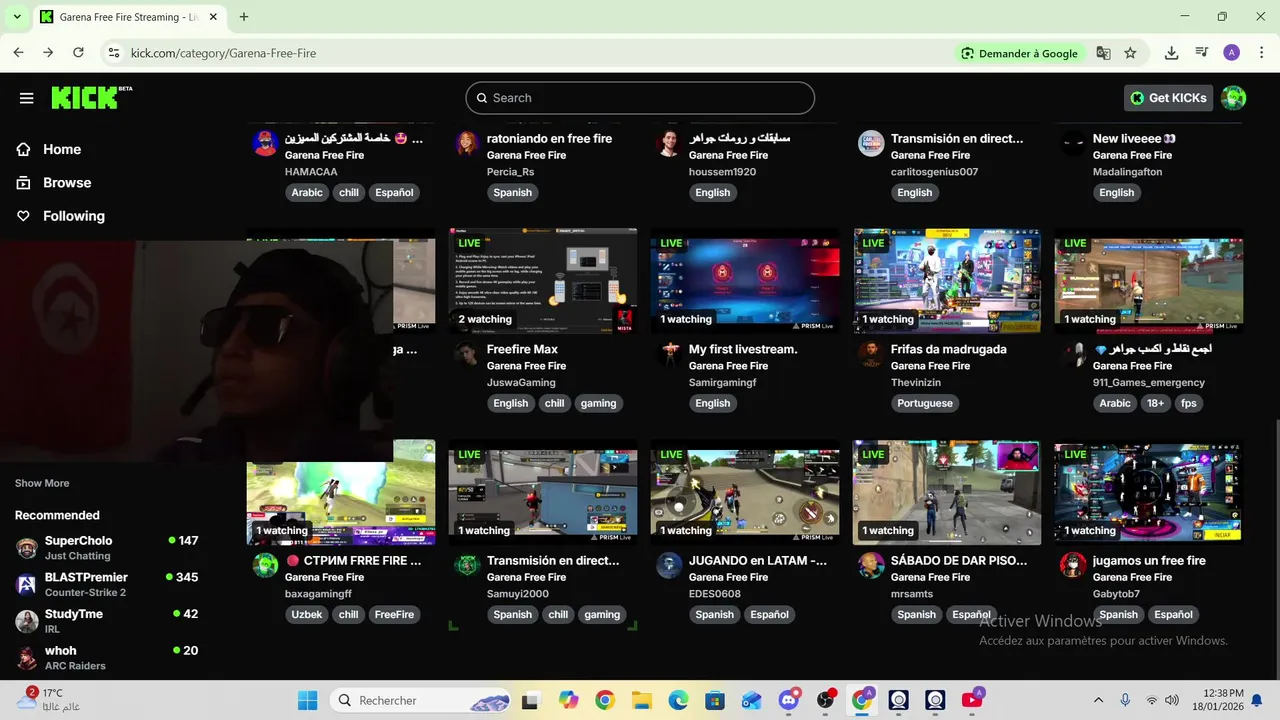Open Chrome downloads icon
Viewport: 1280px width, 720px height.
1172,53
